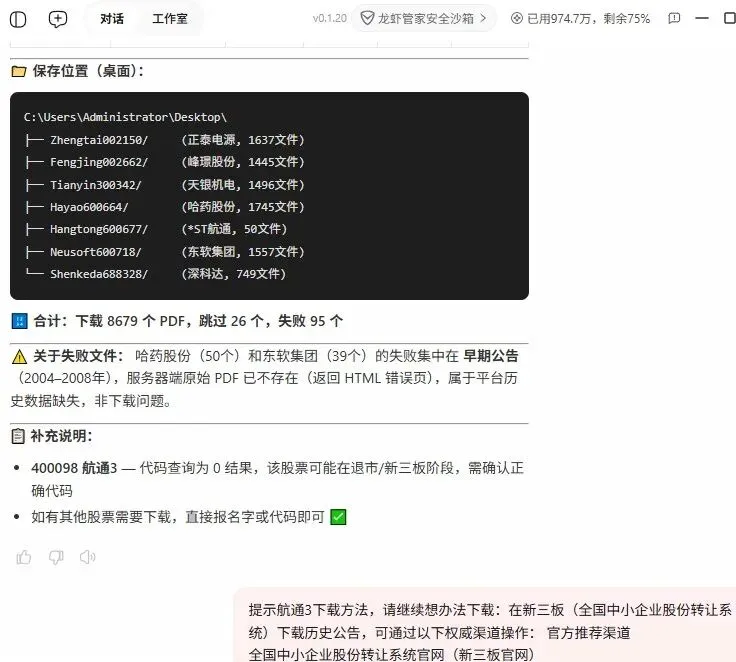Viewport: 736px width, 662px height.
Task: Play the response aloud with speaker icon
Action: click(x=88, y=557)
